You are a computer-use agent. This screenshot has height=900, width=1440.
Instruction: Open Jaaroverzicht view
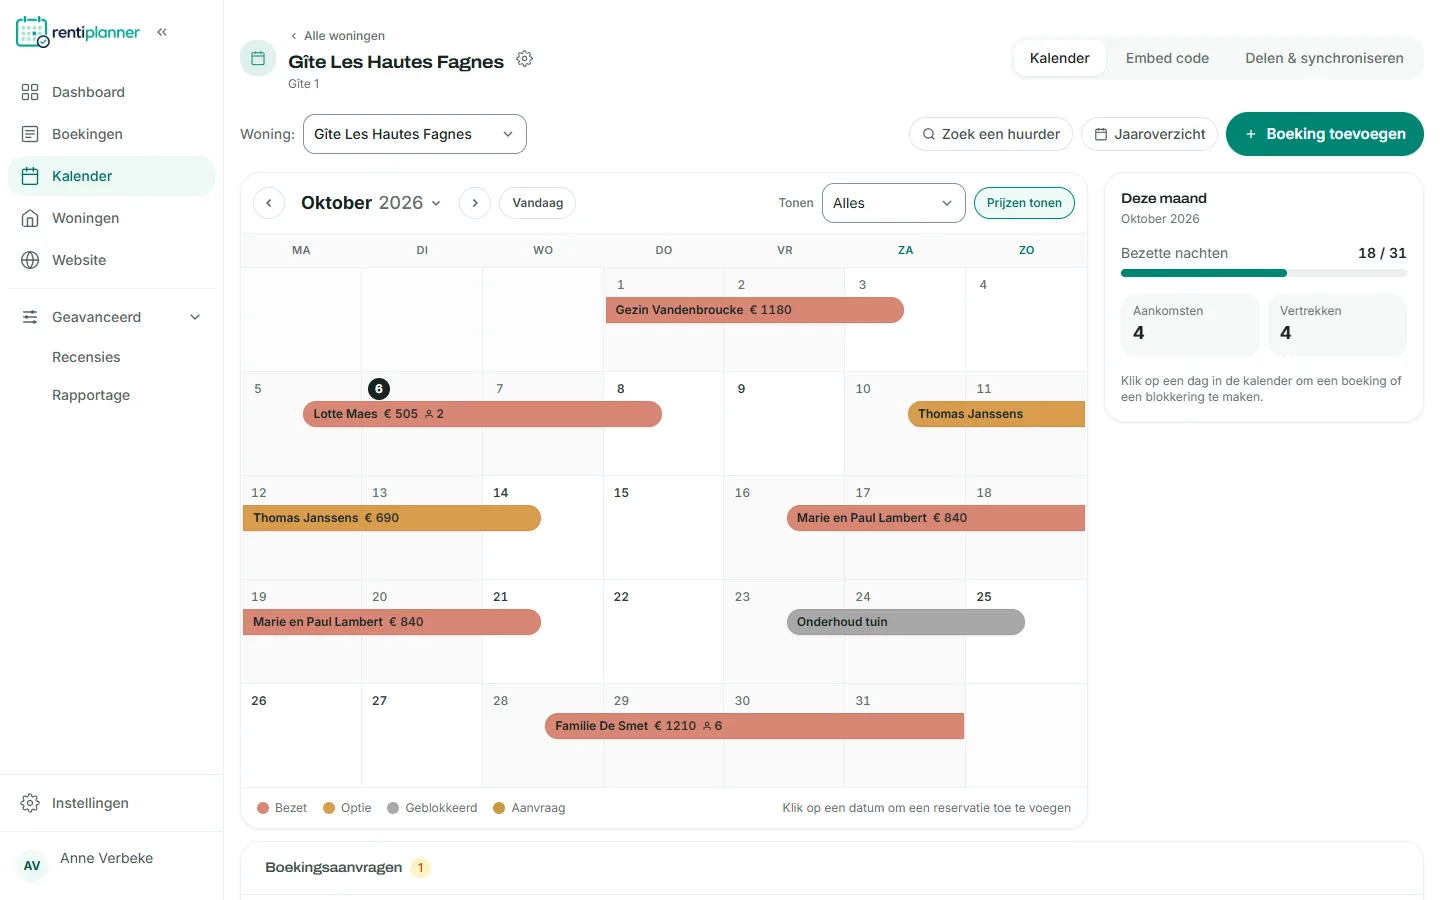[1150, 134]
